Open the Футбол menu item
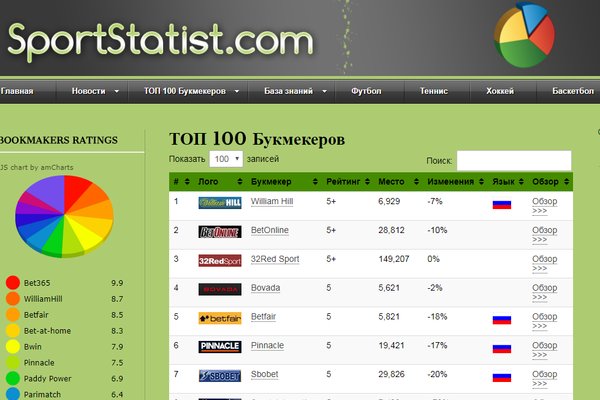The width and height of the screenshot is (600, 400). [366, 91]
